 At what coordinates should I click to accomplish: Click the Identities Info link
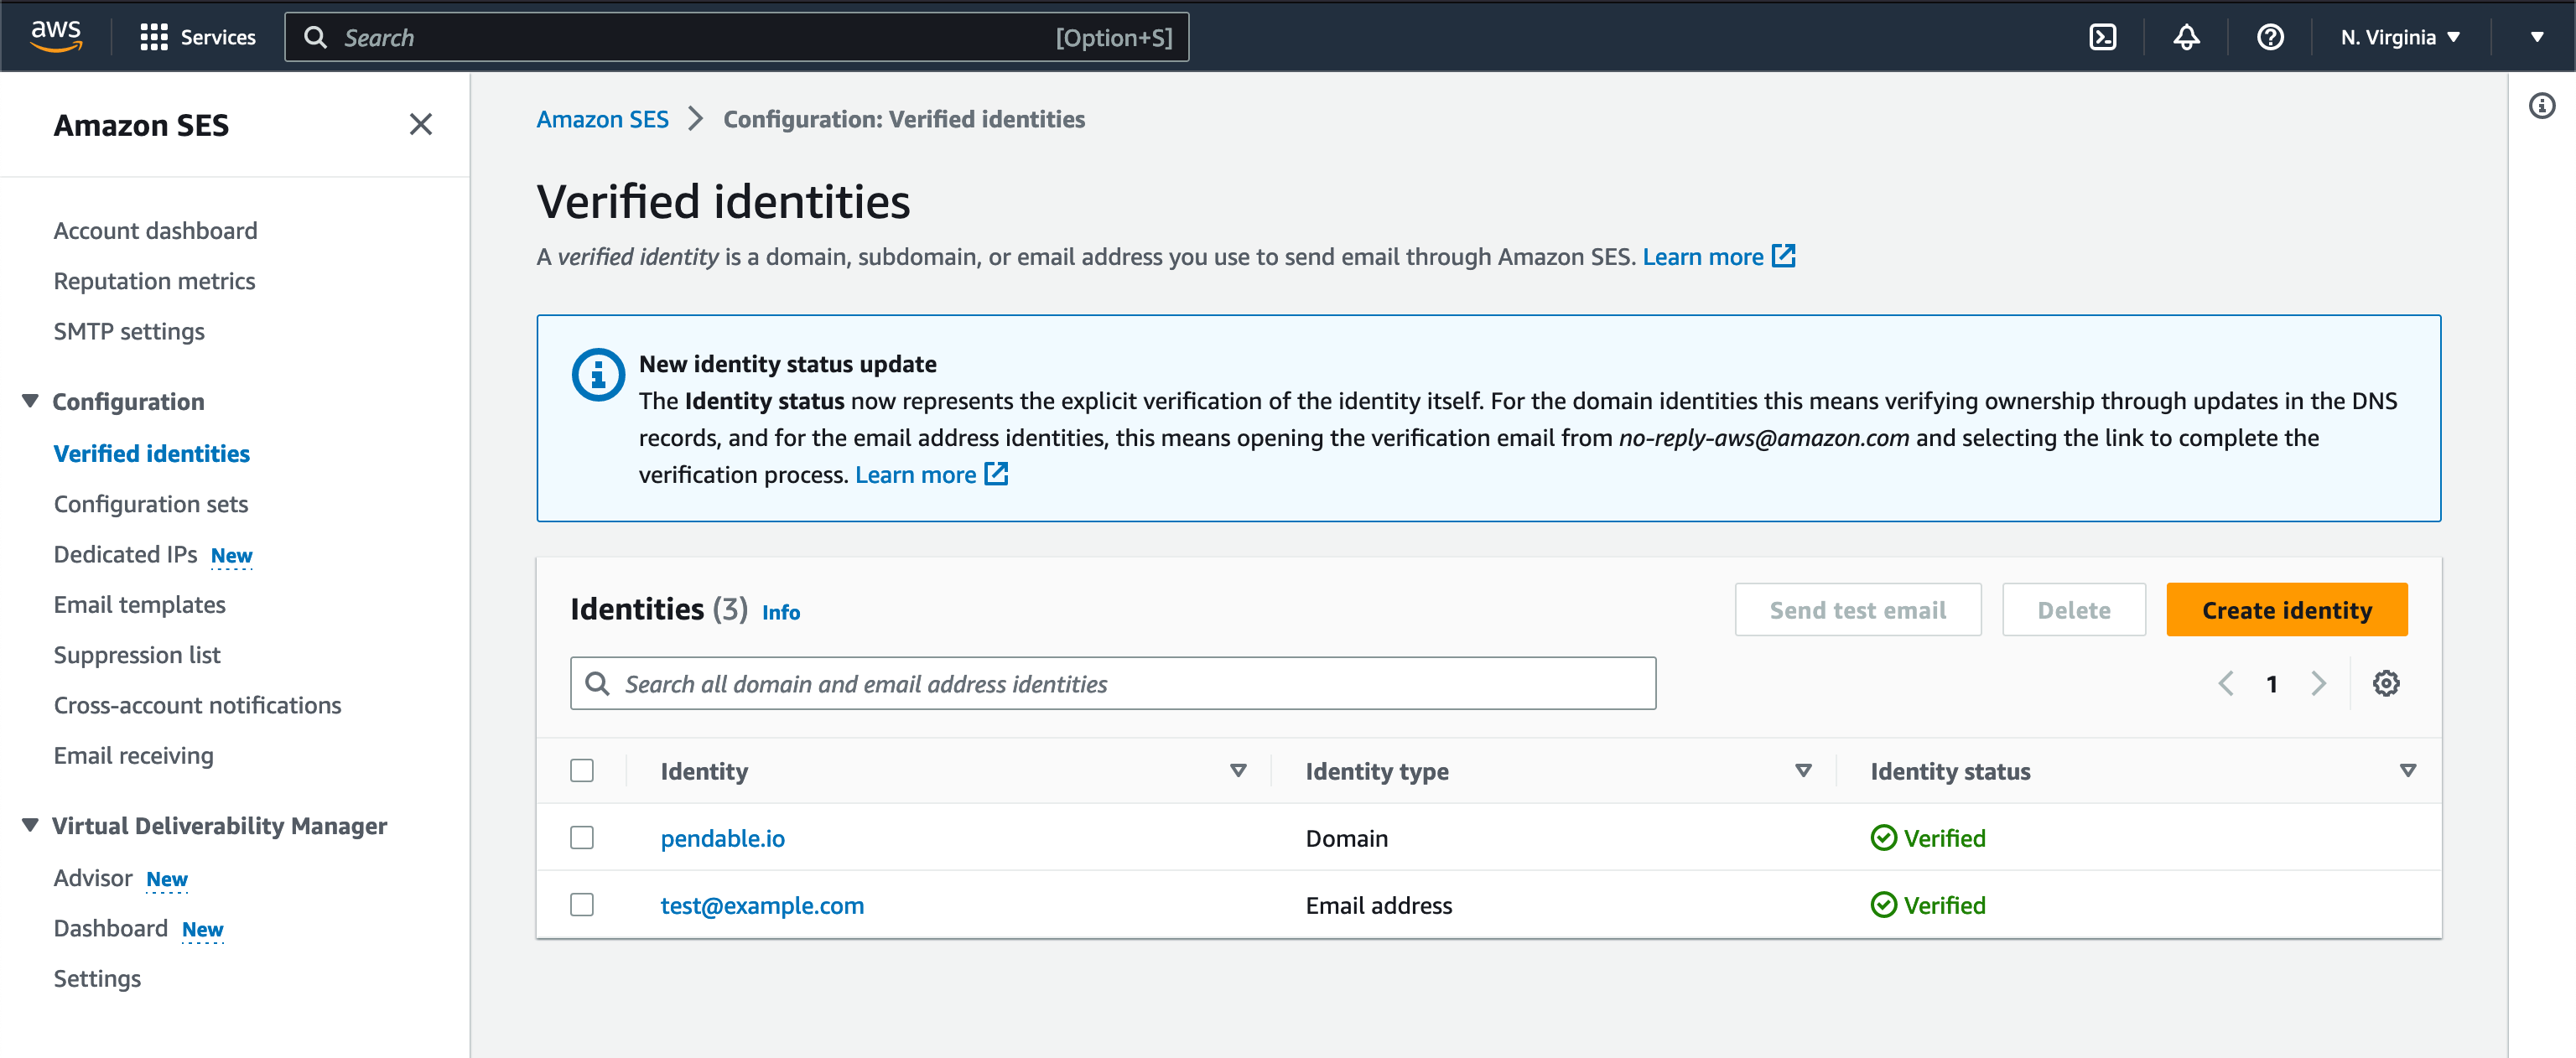pos(780,611)
